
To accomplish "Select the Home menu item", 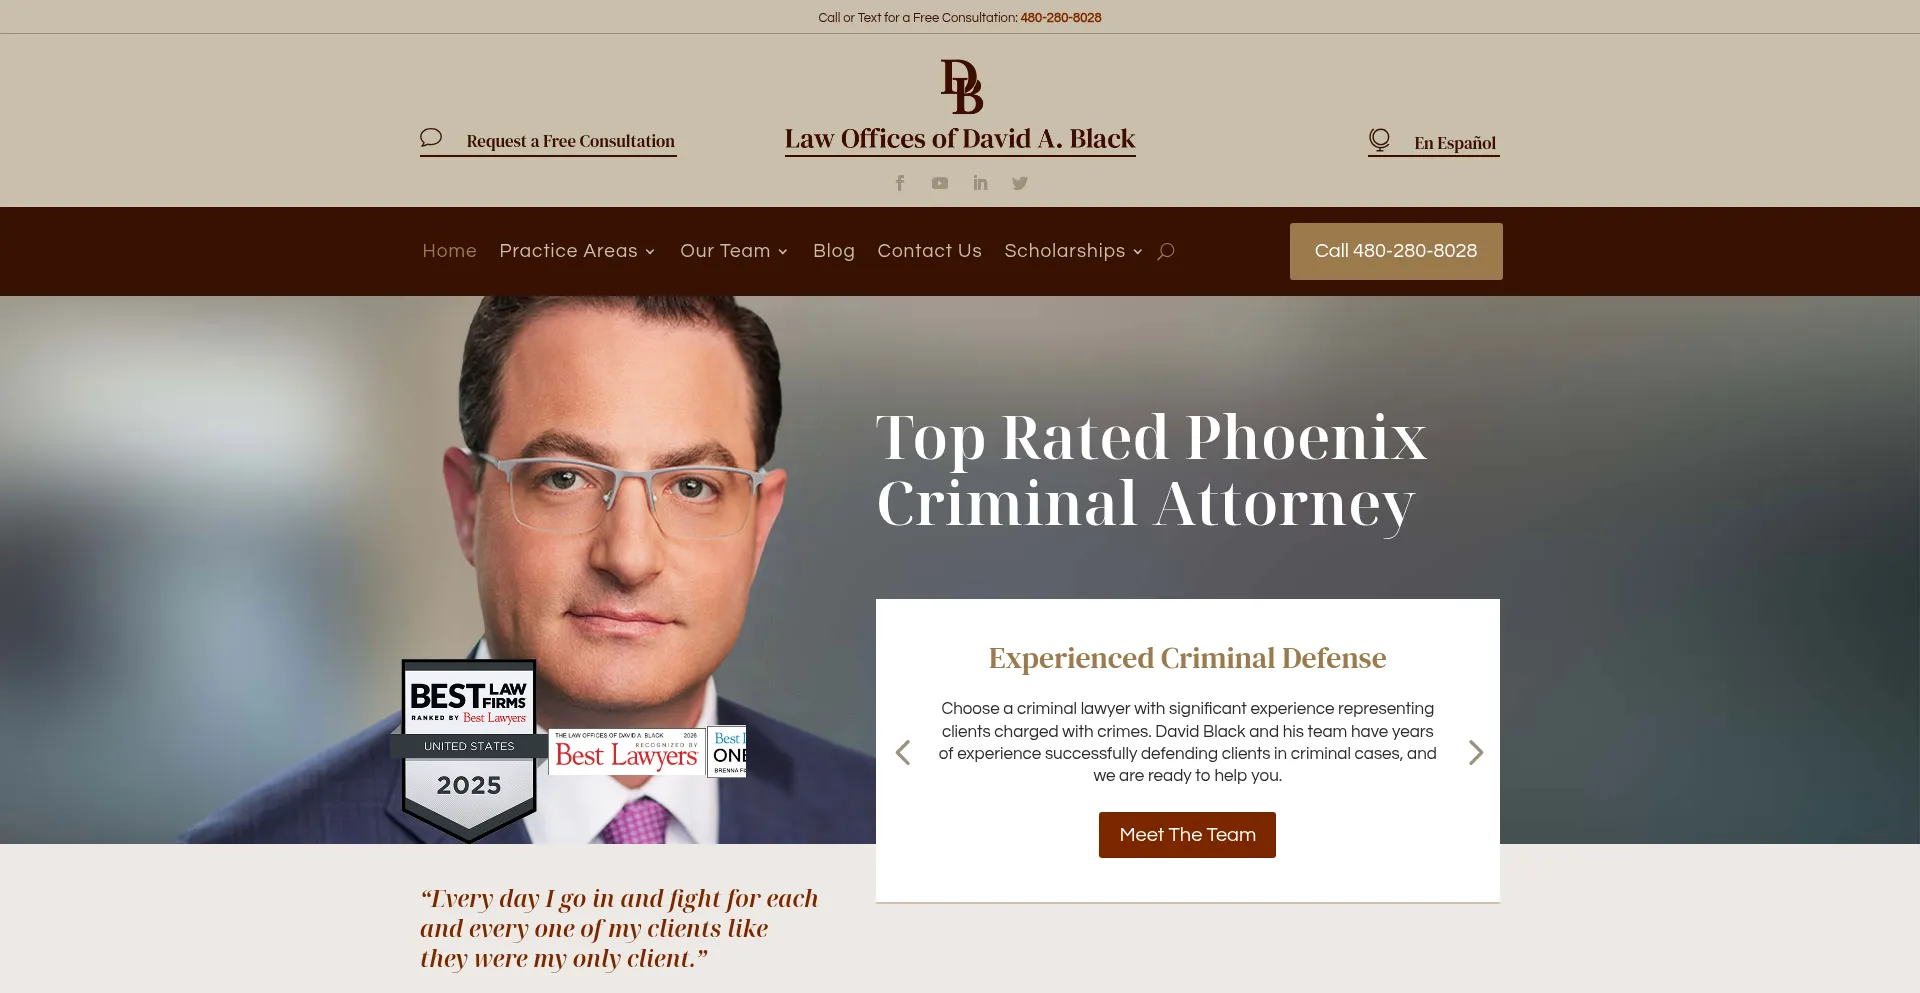I will pyautogui.click(x=449, y=251).
